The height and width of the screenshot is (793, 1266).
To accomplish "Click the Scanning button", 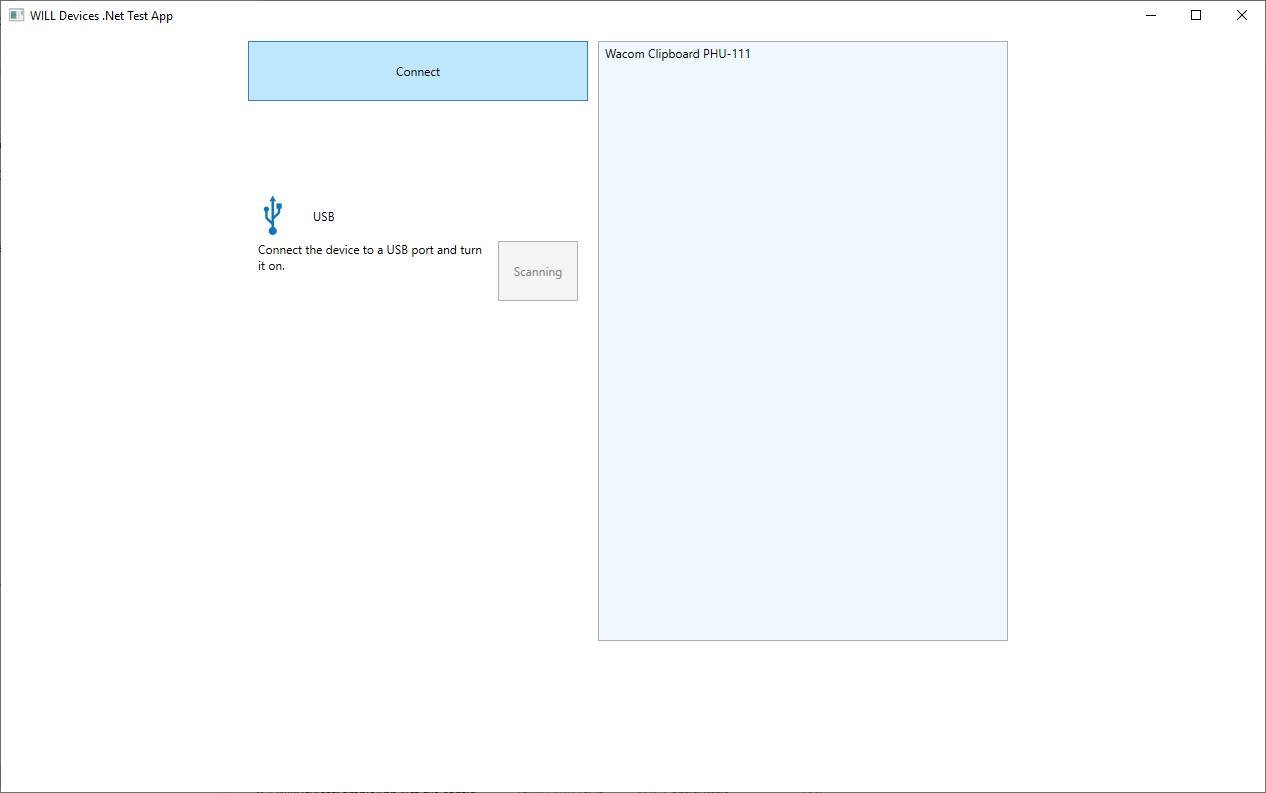I will click(538, 271).
